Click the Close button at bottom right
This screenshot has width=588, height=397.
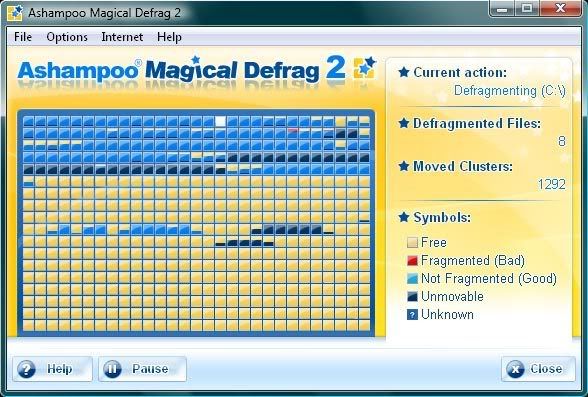538,369
